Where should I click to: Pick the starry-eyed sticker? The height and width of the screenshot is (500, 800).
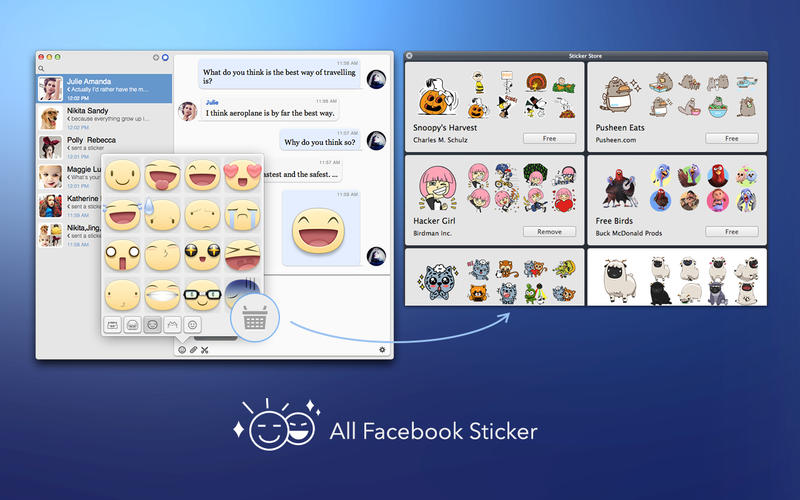pyautogui.click(x=203, y=255)
